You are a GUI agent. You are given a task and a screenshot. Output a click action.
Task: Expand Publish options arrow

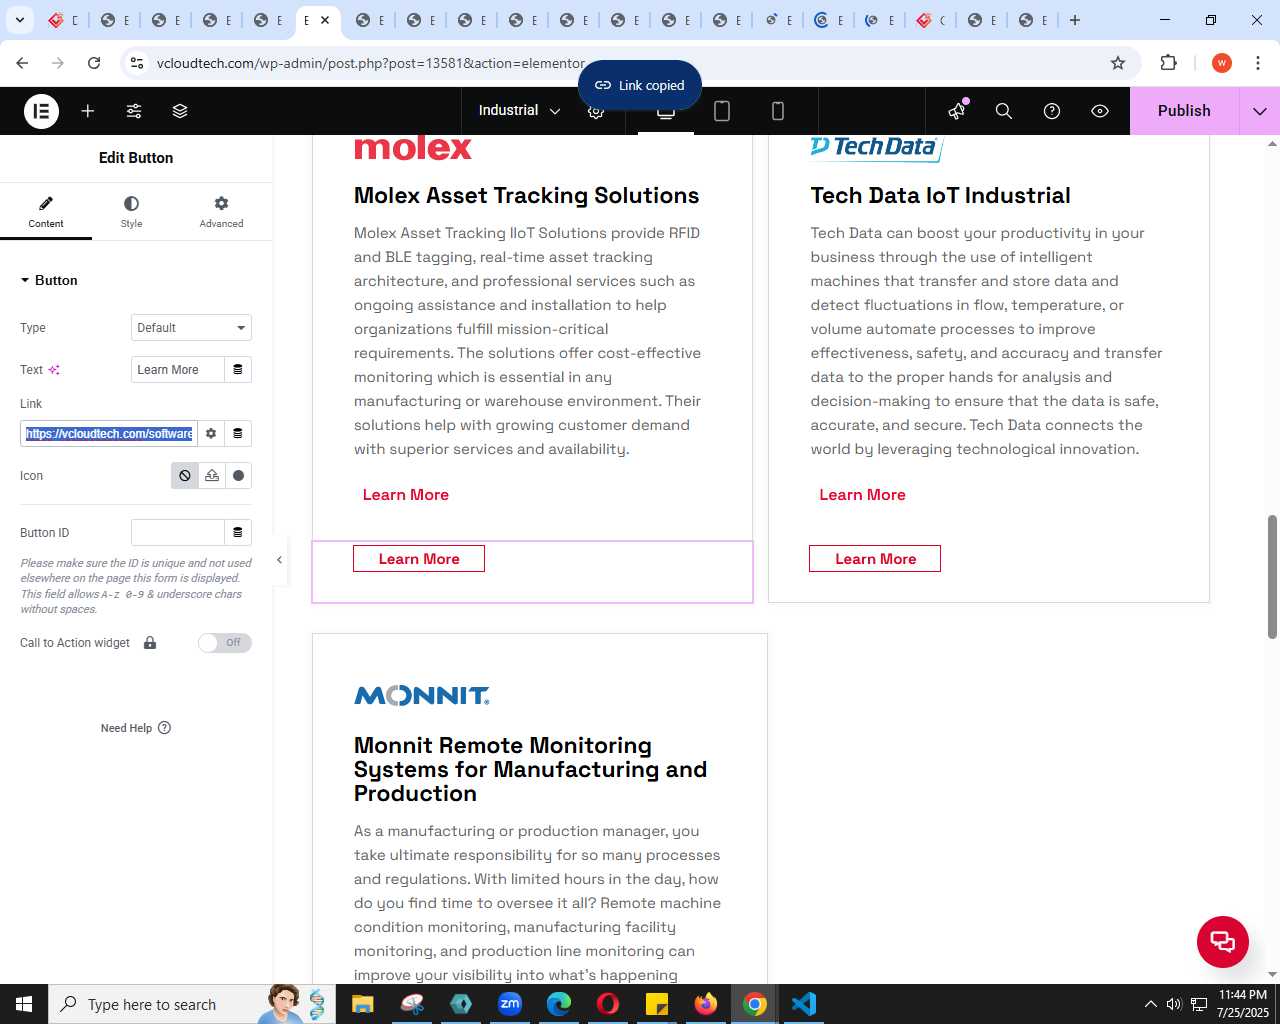coord(1260,111)
